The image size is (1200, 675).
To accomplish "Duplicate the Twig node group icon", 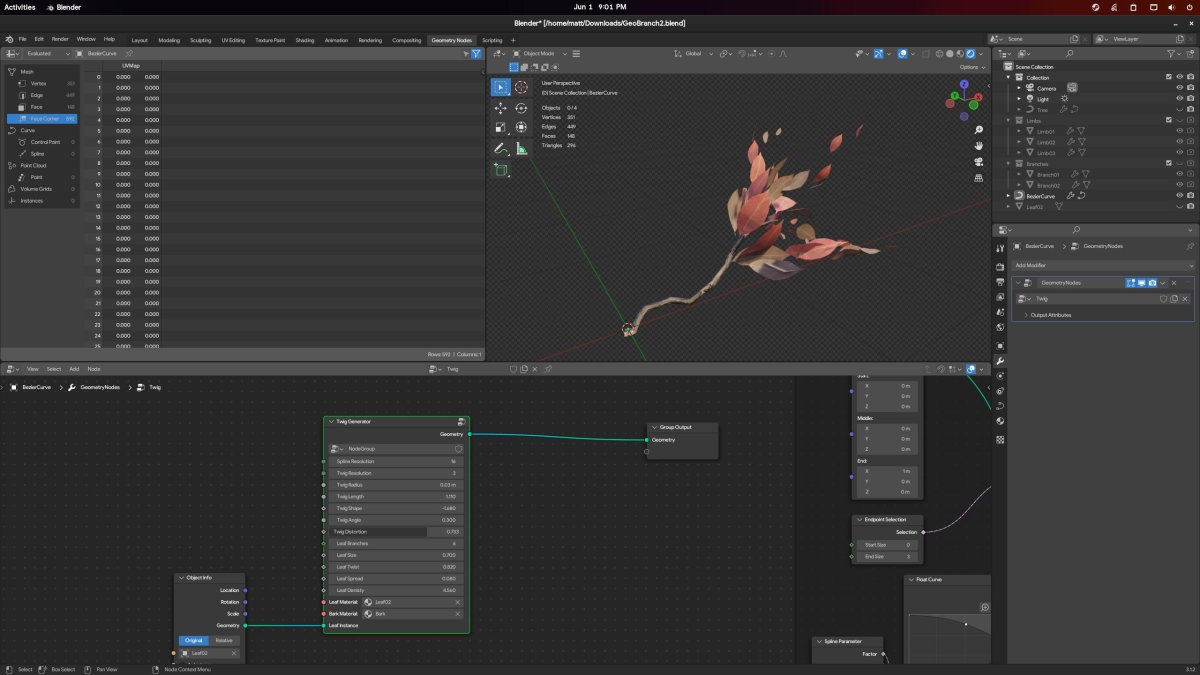I will coord(1174,299).
